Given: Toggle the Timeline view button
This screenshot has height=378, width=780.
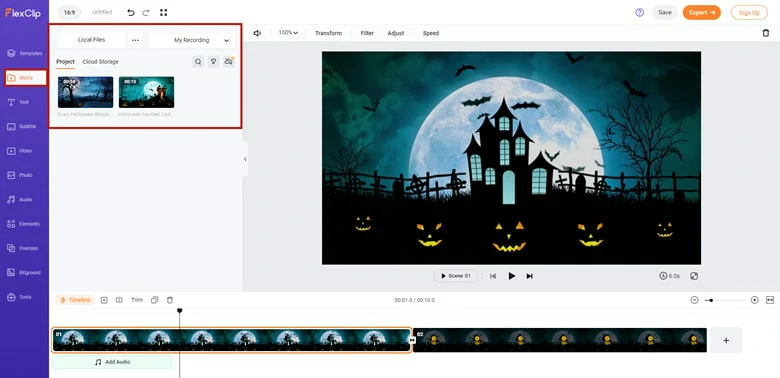Looking at the screenshot, I should (x=75, y=300).
